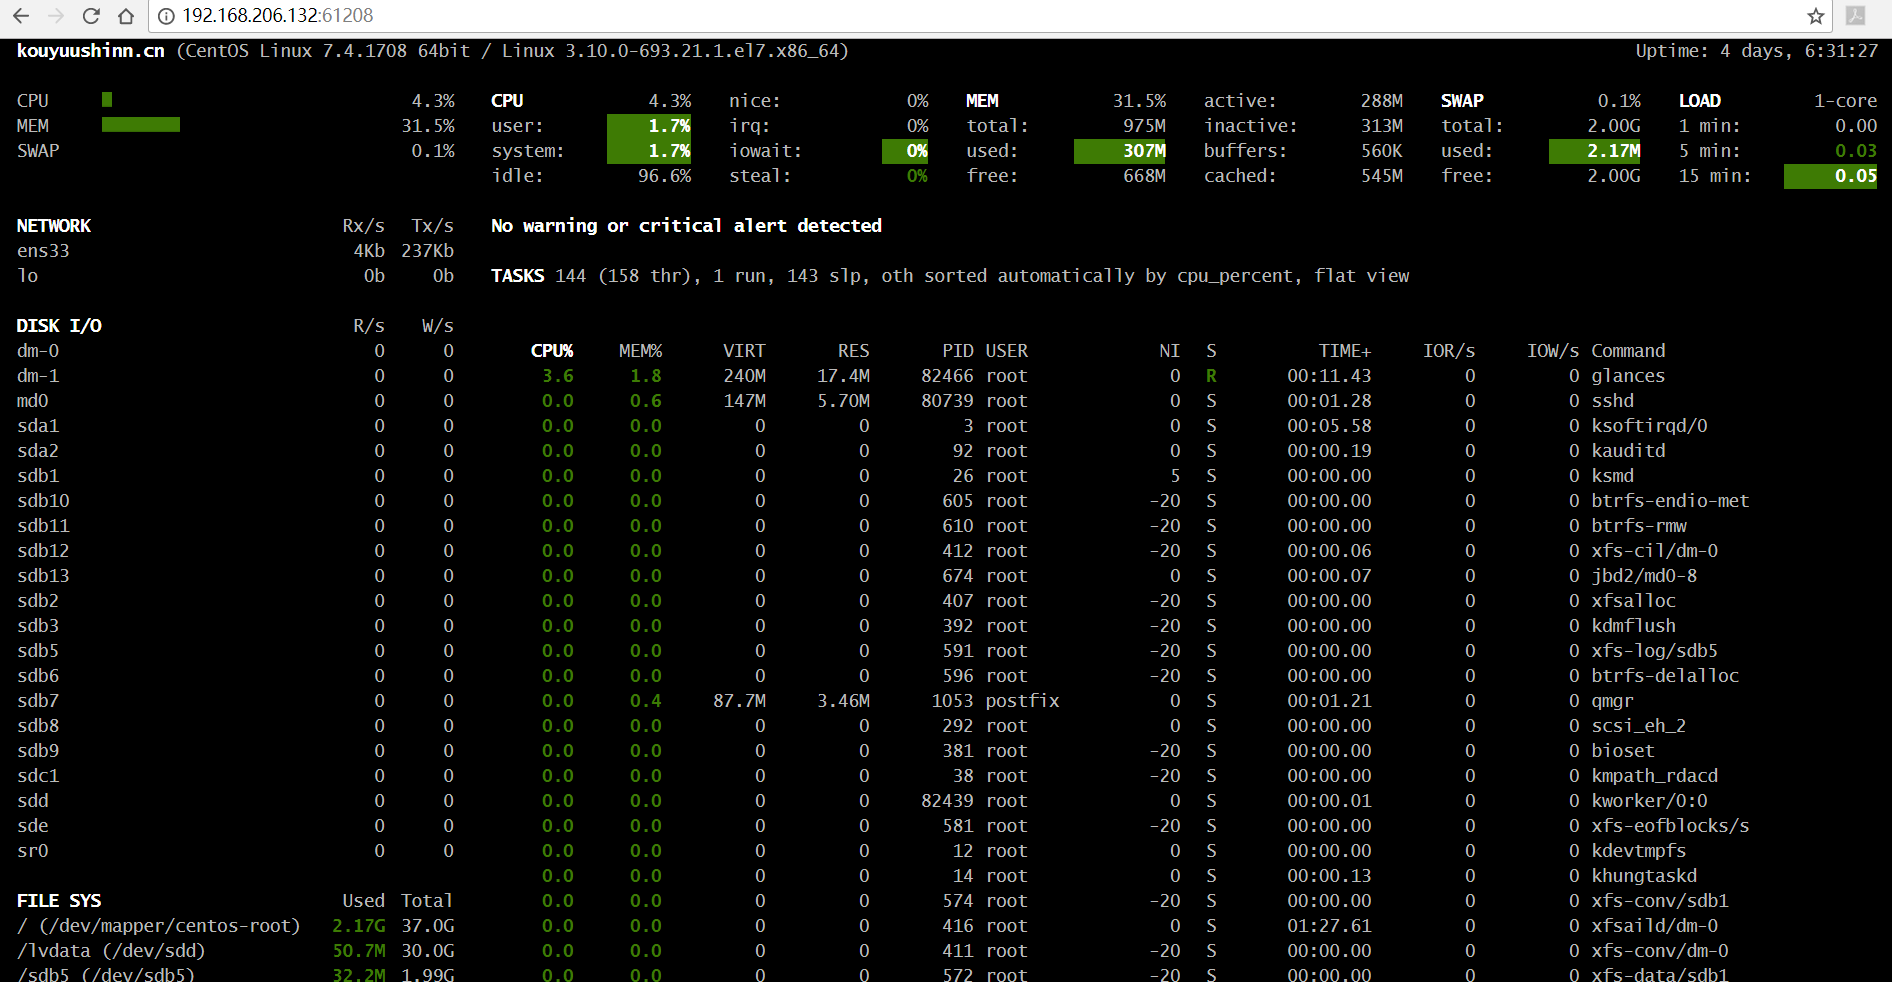Viewport: 1892px width, 982px height.
Task: Select the kauditd process
Action: 1185,451
